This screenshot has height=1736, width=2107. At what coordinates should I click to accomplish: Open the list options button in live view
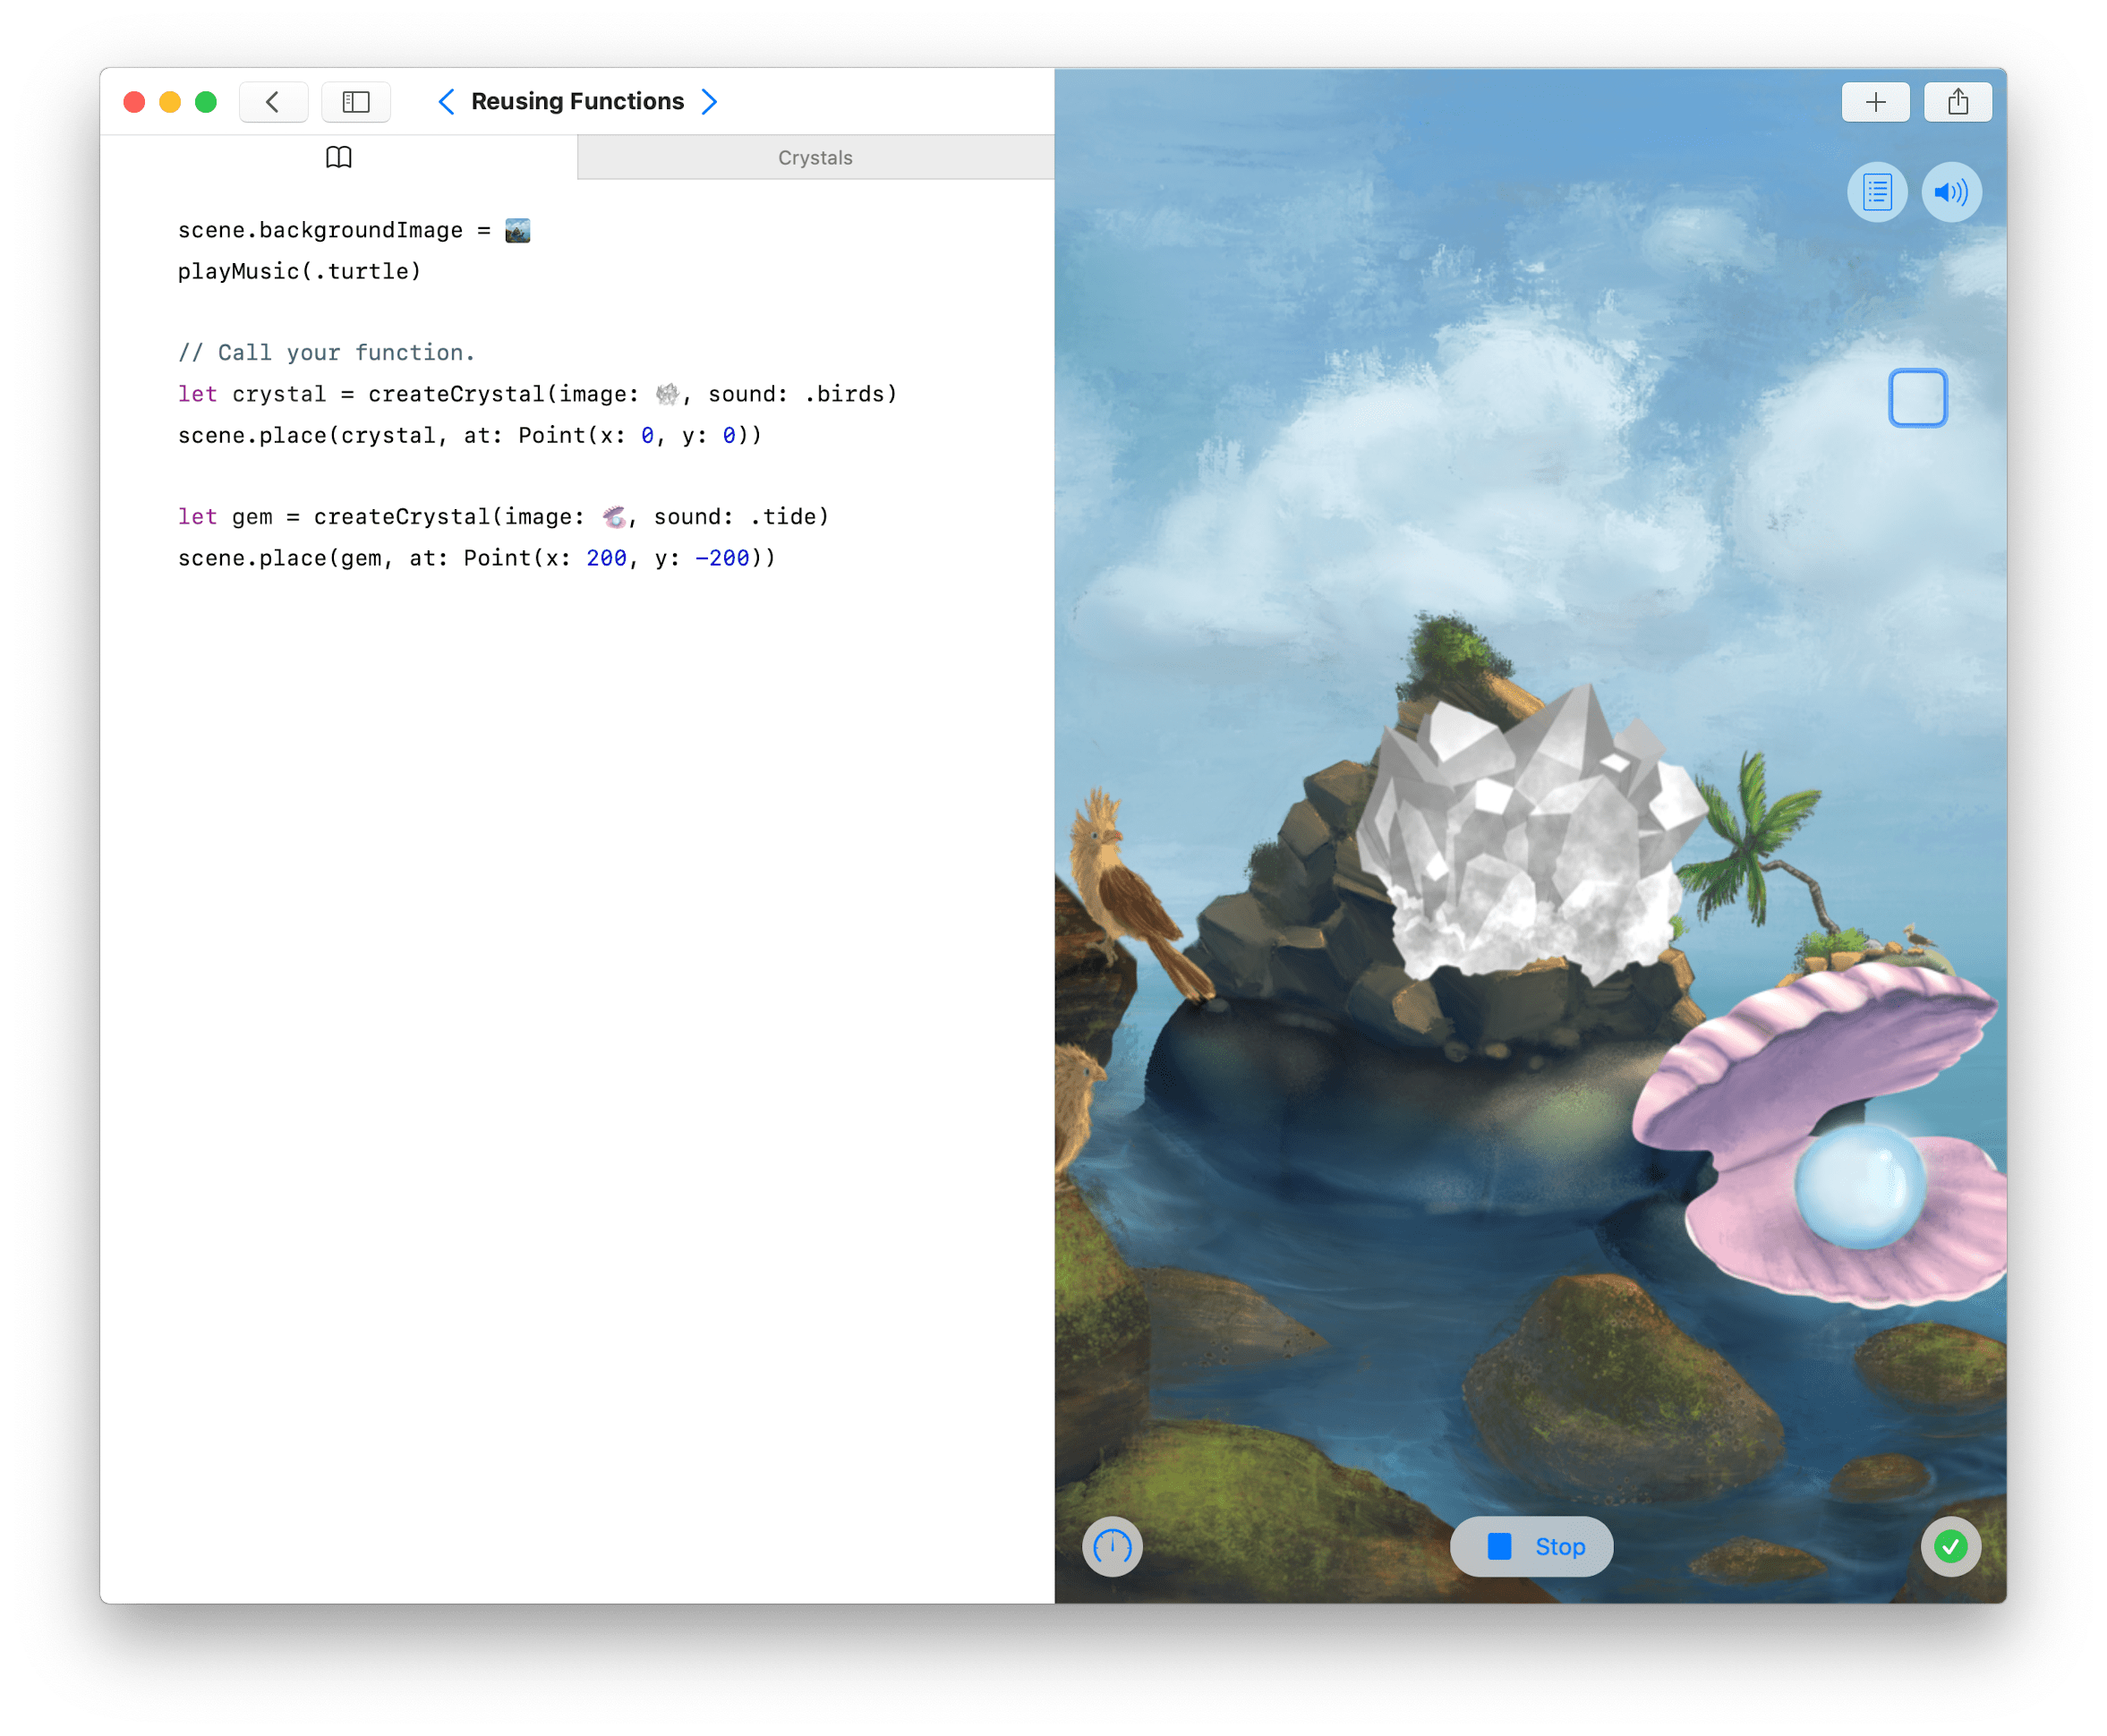pos(1877,192)
